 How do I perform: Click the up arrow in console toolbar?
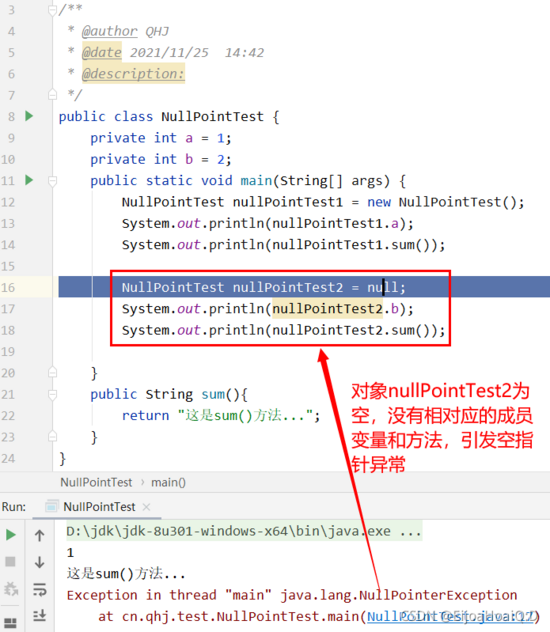click(39, 535)
